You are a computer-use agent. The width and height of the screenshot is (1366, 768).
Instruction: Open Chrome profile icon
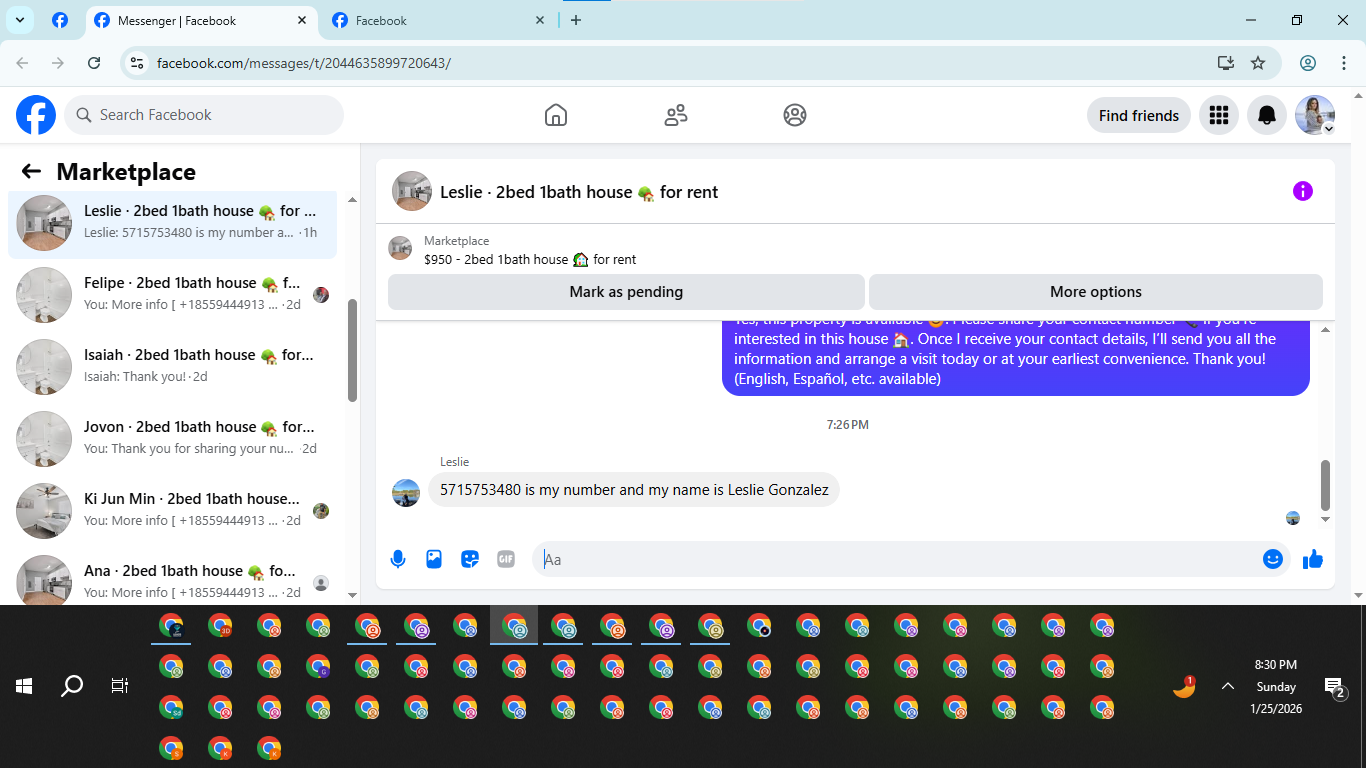(1308, 63)
